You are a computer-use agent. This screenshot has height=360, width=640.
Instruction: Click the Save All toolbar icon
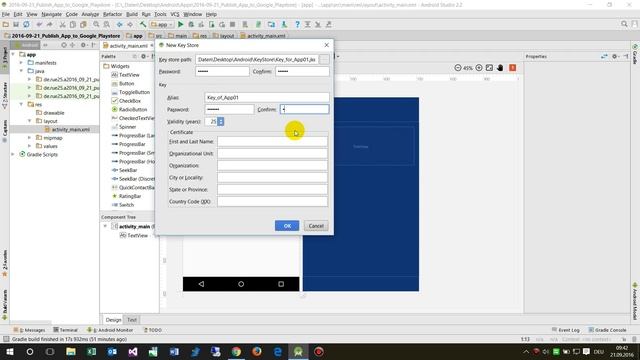click(x=16, y=24)
